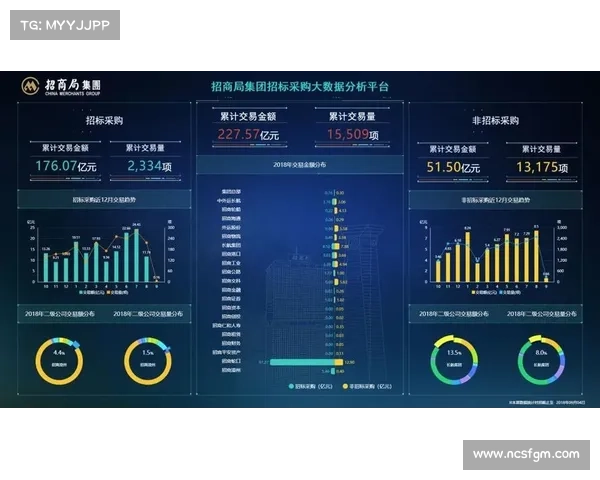The width and height of the screenshot is (600, 480).
Task: Click the 13.5% green donut chart
Action: [x=454, y=360]
